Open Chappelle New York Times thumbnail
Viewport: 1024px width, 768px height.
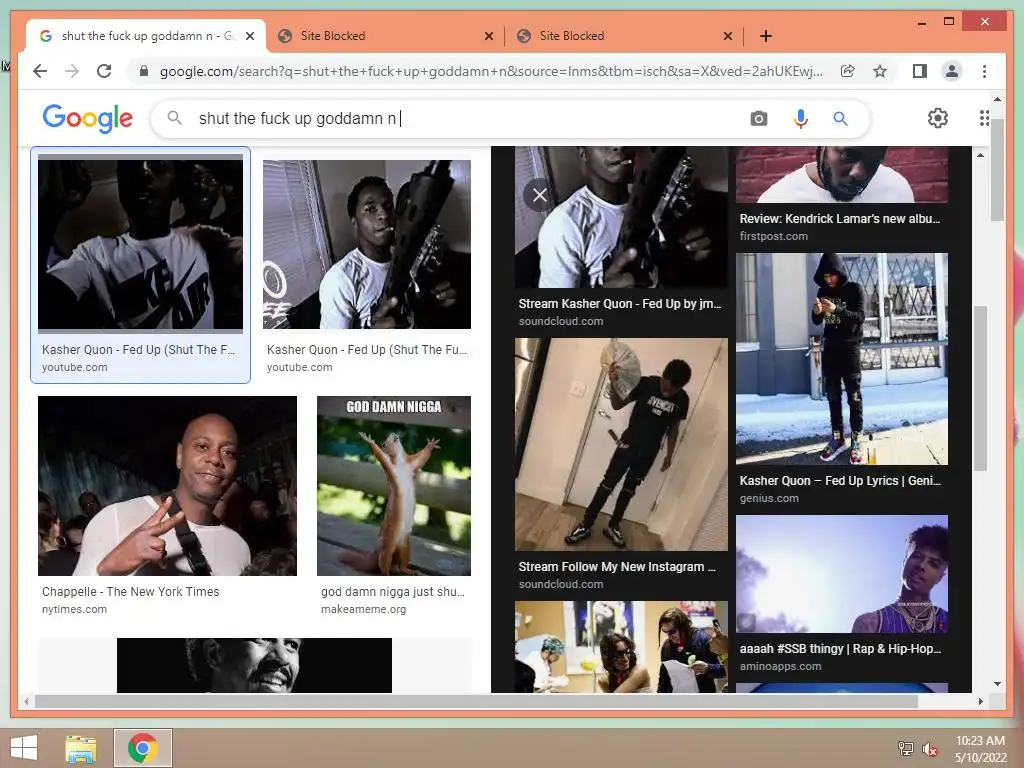click(x=167, y=486)
